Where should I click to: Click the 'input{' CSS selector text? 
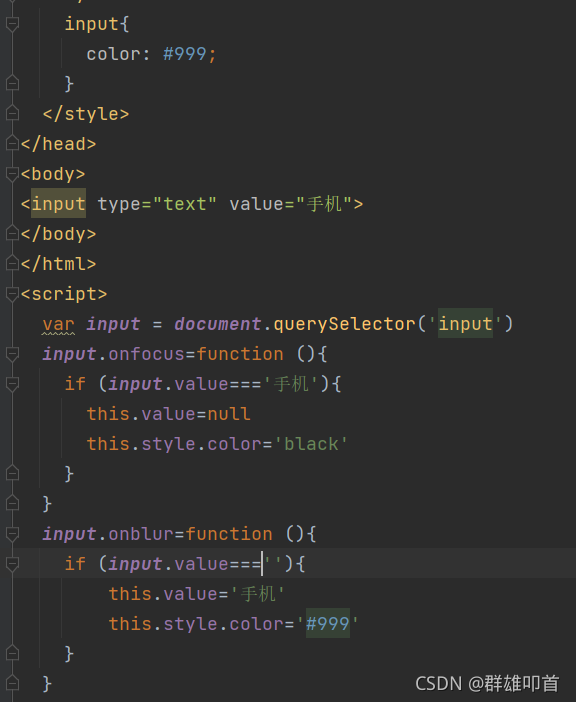point(97,24)
